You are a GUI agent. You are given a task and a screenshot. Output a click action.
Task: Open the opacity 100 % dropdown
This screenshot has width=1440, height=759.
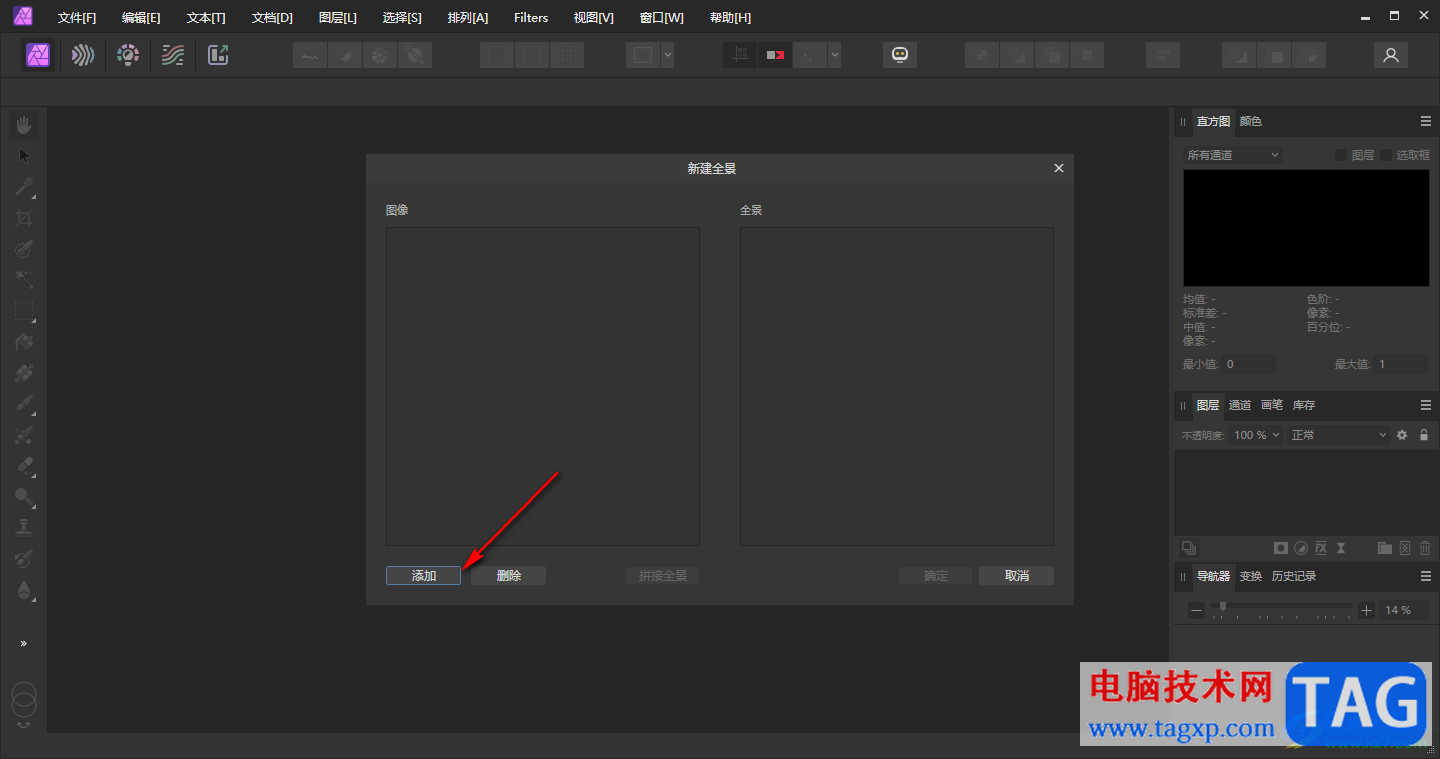tap(1256, 435)
